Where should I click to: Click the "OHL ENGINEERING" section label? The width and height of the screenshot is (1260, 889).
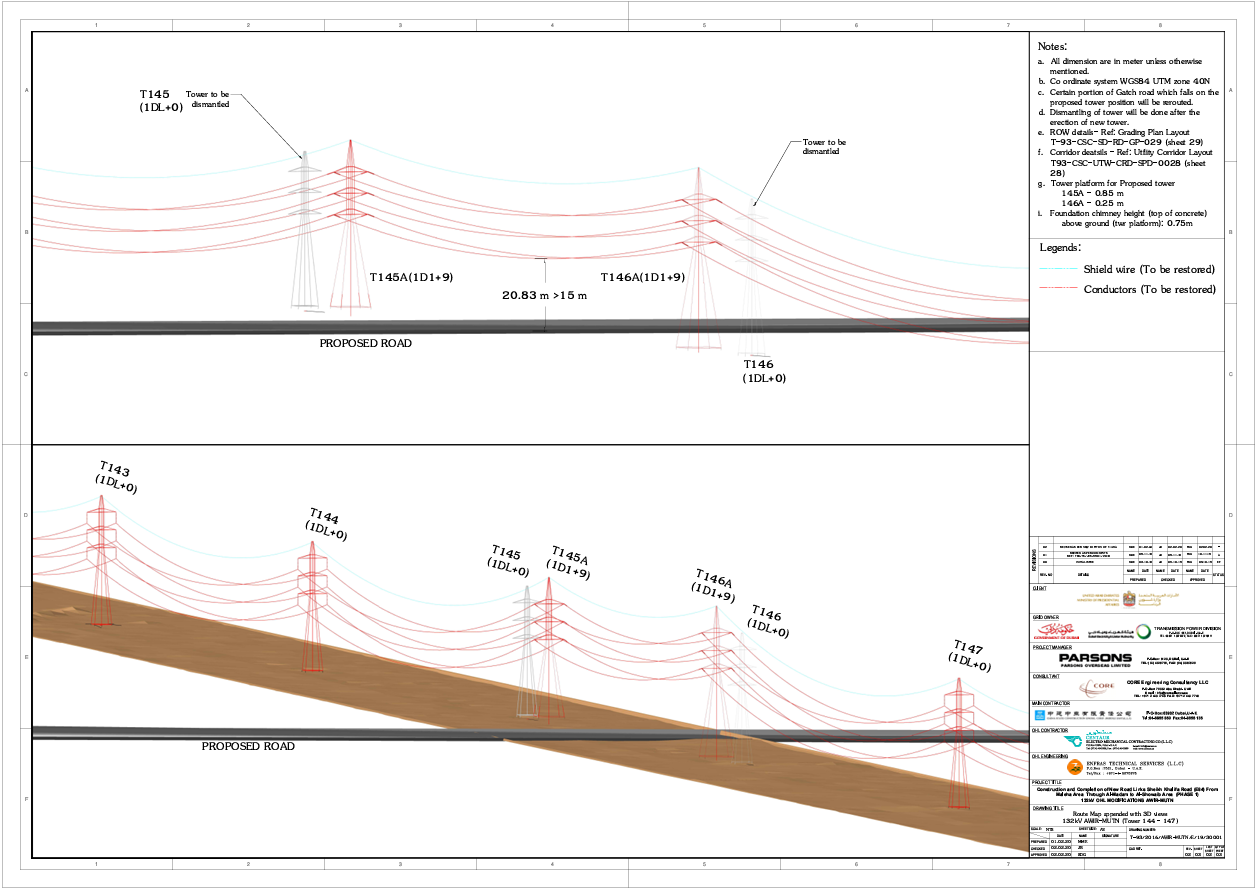pos(1049,756)
